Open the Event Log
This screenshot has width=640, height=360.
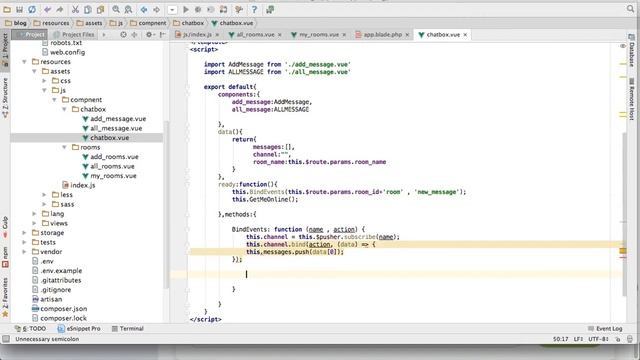[x=605, y=329]
